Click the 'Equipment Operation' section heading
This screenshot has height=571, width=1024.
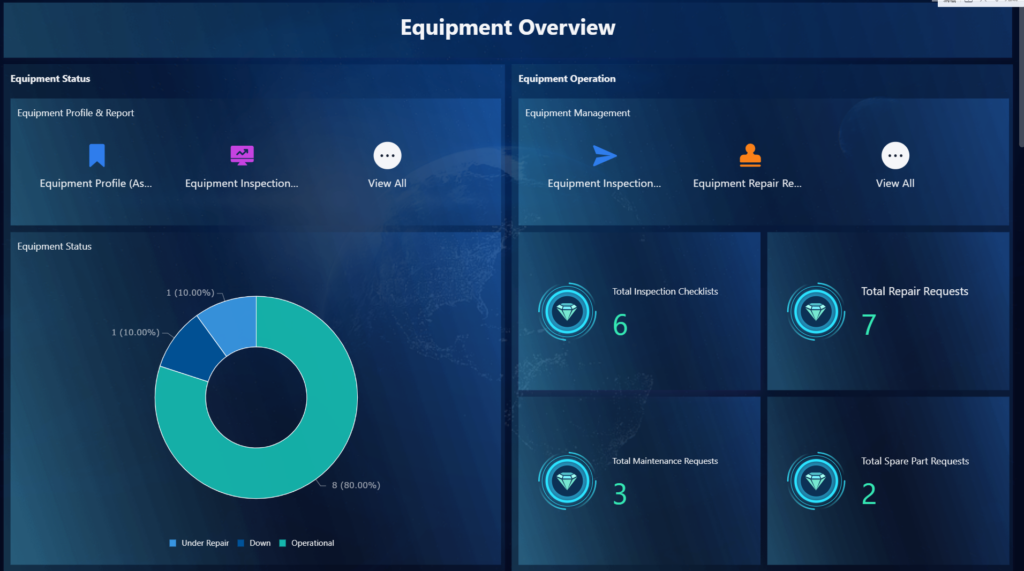coord(567,78)
